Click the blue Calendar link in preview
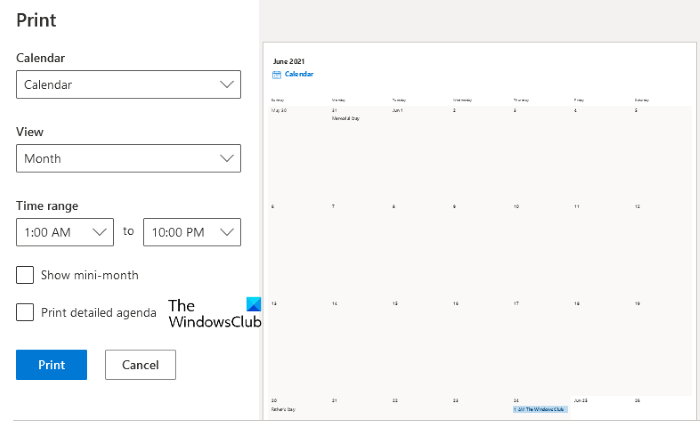The height and width of the screenshot is (421, 700). 299,74
